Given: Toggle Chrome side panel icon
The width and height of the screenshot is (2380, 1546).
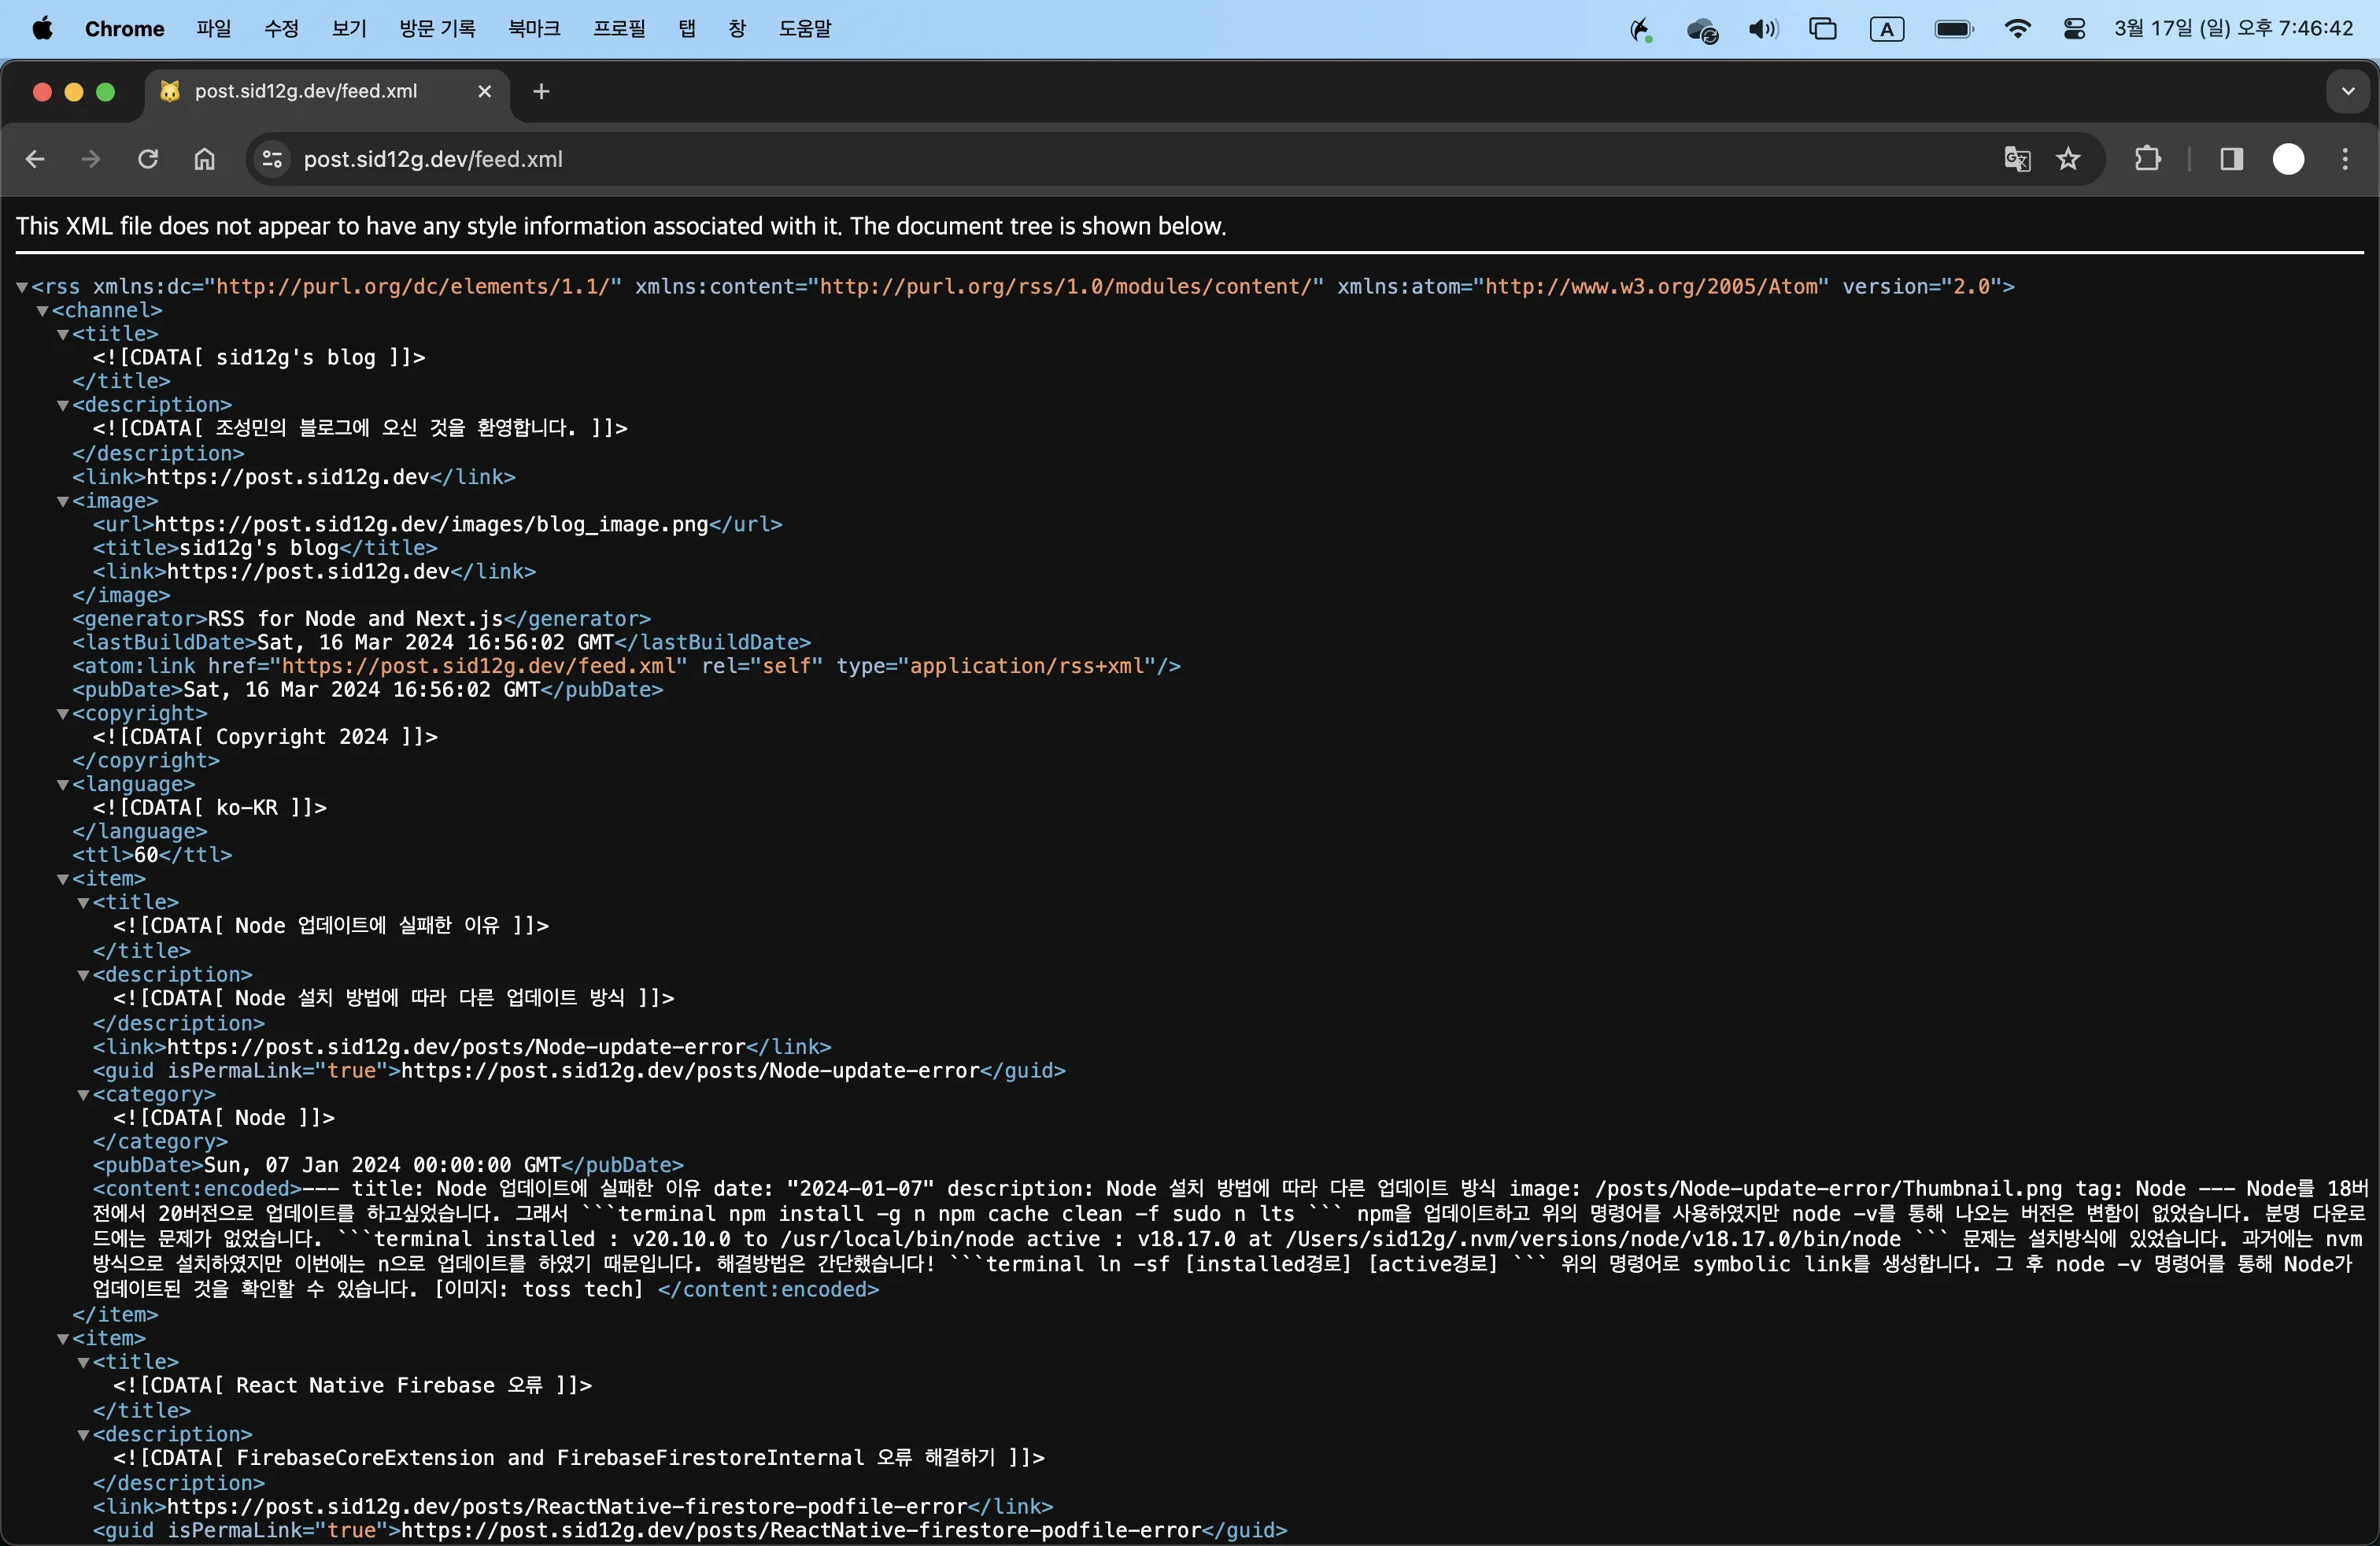Looking at the screenshot, I should pos(2231,159).
